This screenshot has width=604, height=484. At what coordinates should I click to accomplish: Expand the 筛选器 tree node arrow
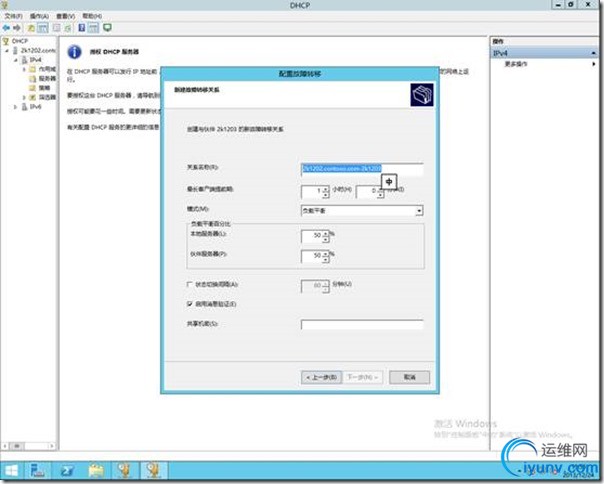point(24,97)
